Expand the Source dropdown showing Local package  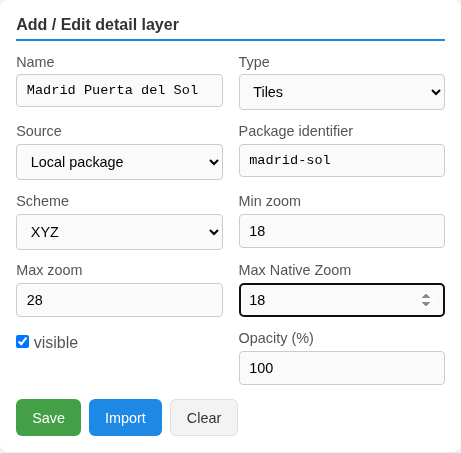[119, 162]
